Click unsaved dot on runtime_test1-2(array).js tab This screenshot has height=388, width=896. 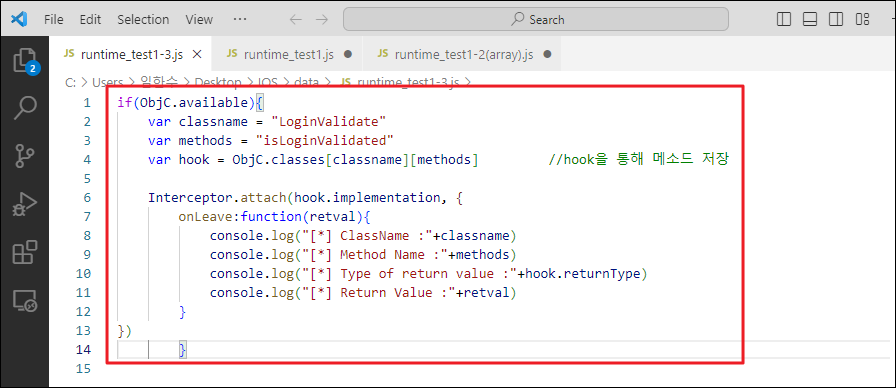(x=547, y=54)
